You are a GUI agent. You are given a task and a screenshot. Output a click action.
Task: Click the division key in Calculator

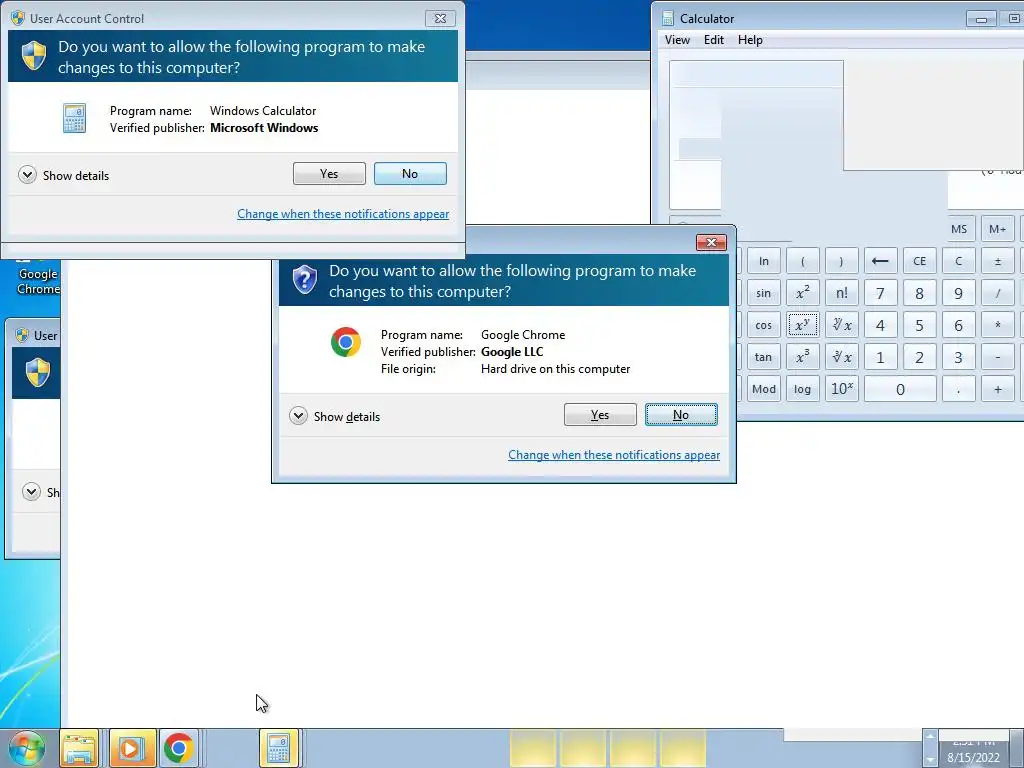998,293
